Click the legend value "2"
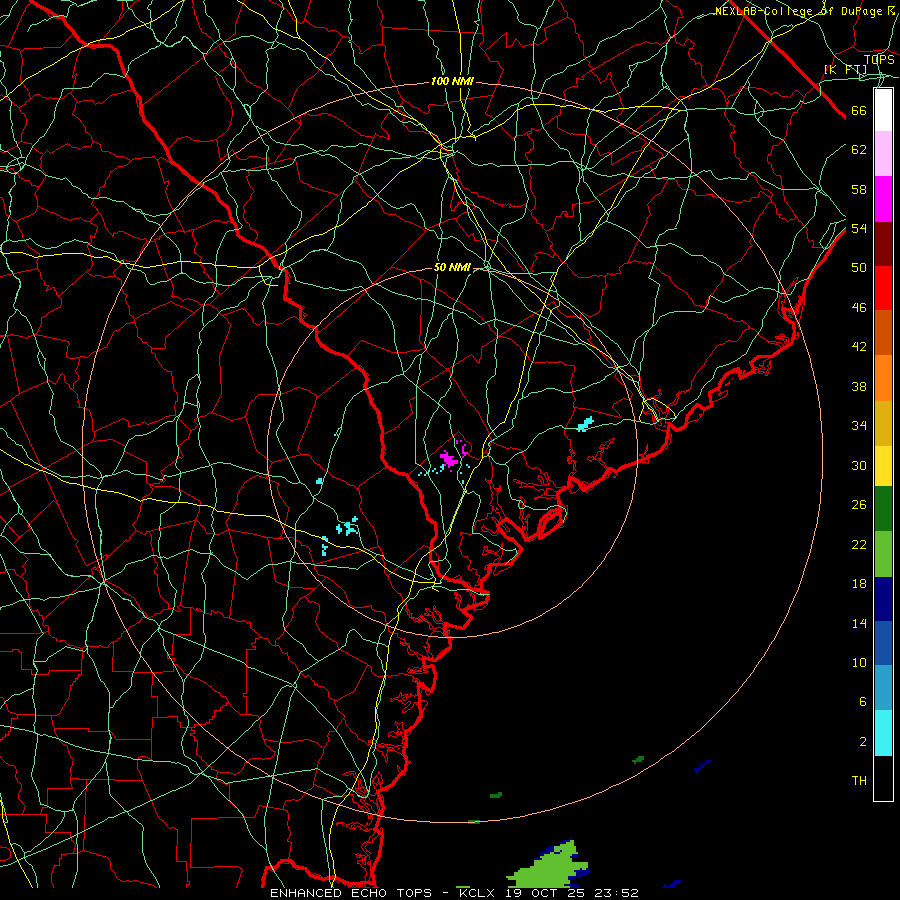The width and height of the screenshot is (900, 900). pos(863,742)
